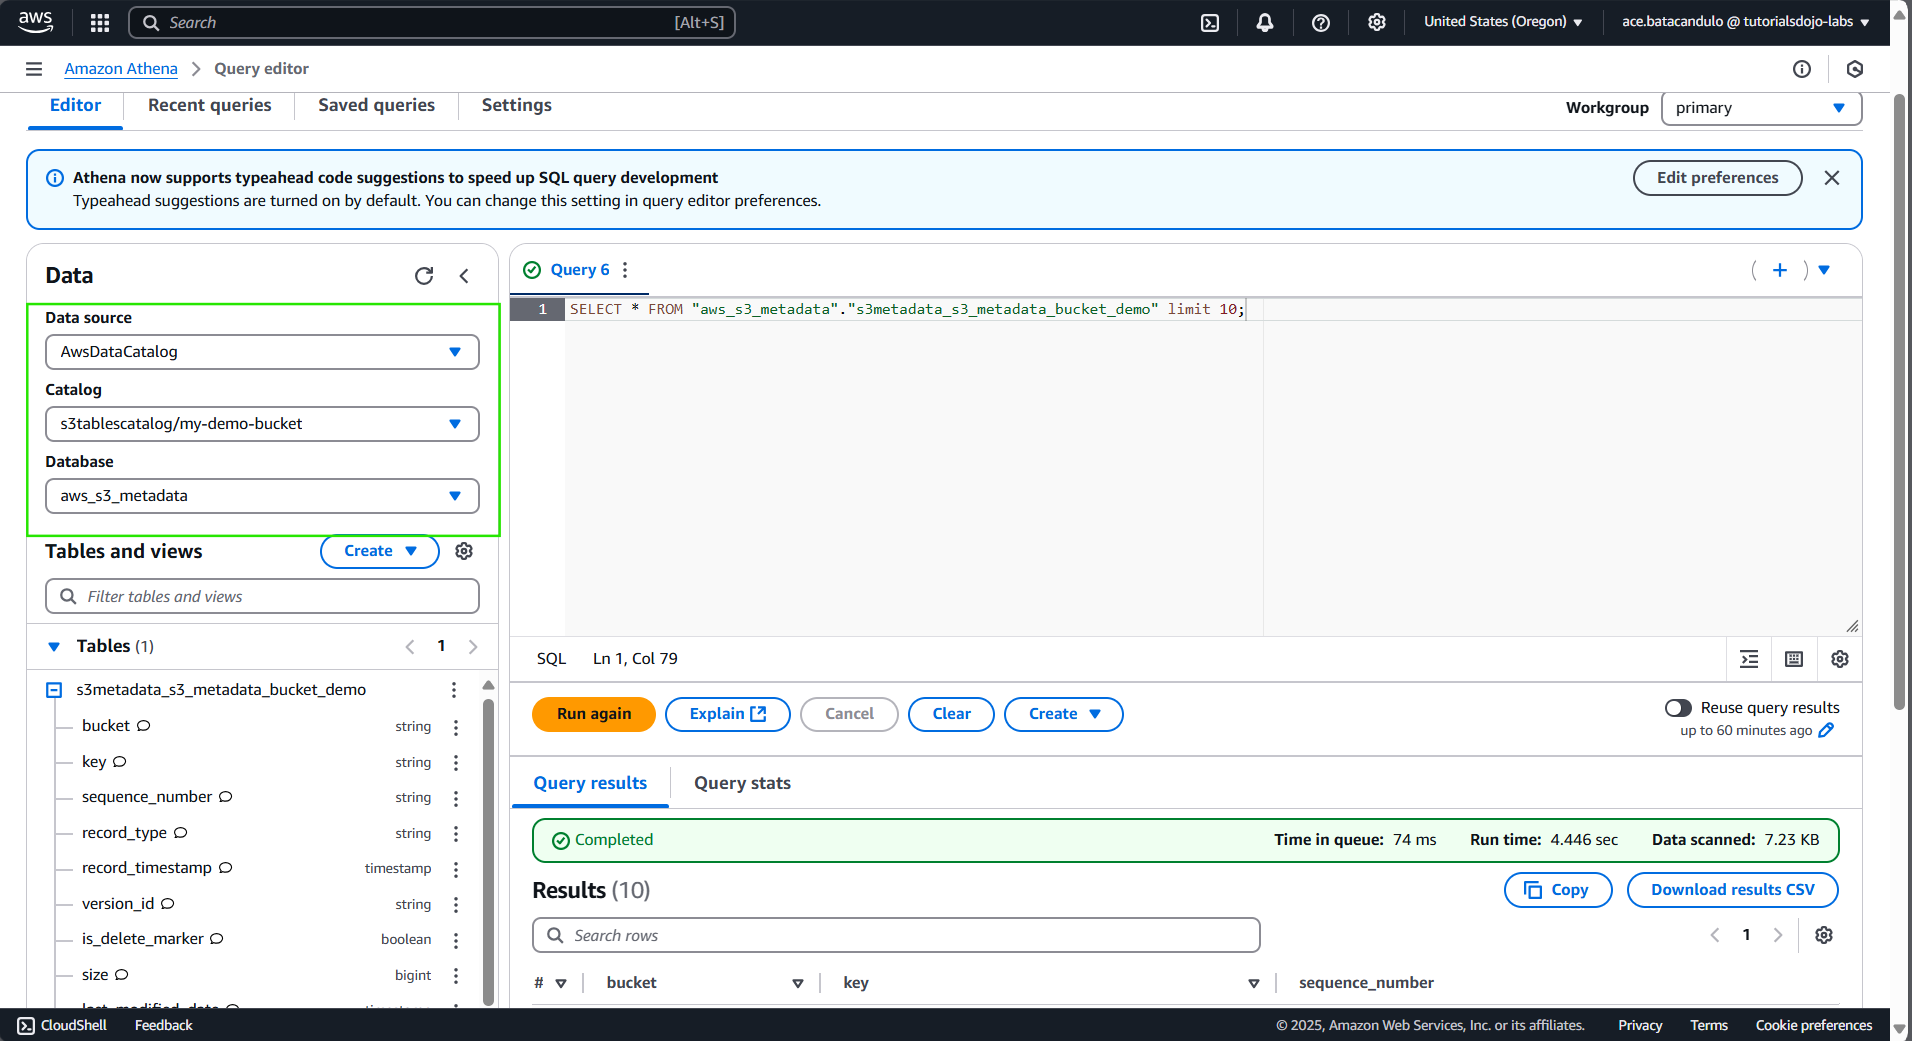Dismiss the typeahead suggestions banner
Viewport: 1912px width, 1041px height.
pyautogui.click(x=1832, y=178)
